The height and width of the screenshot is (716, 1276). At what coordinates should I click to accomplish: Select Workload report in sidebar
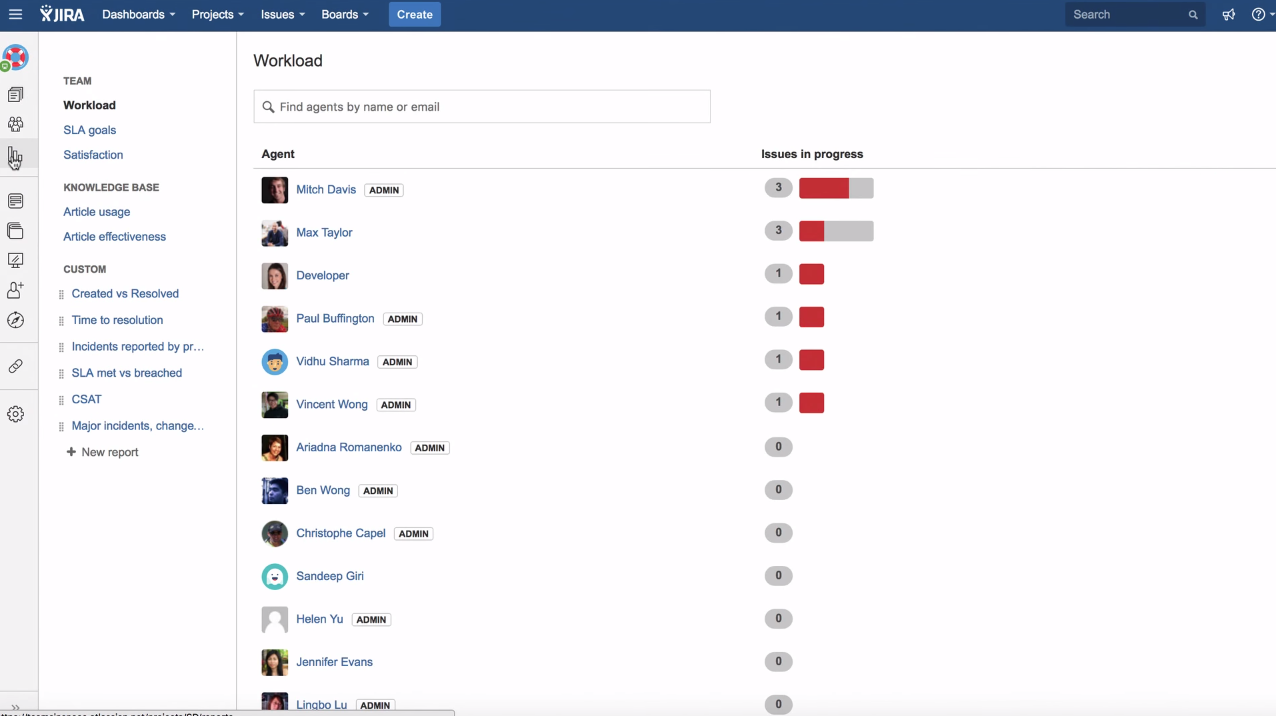pos(89,105)
